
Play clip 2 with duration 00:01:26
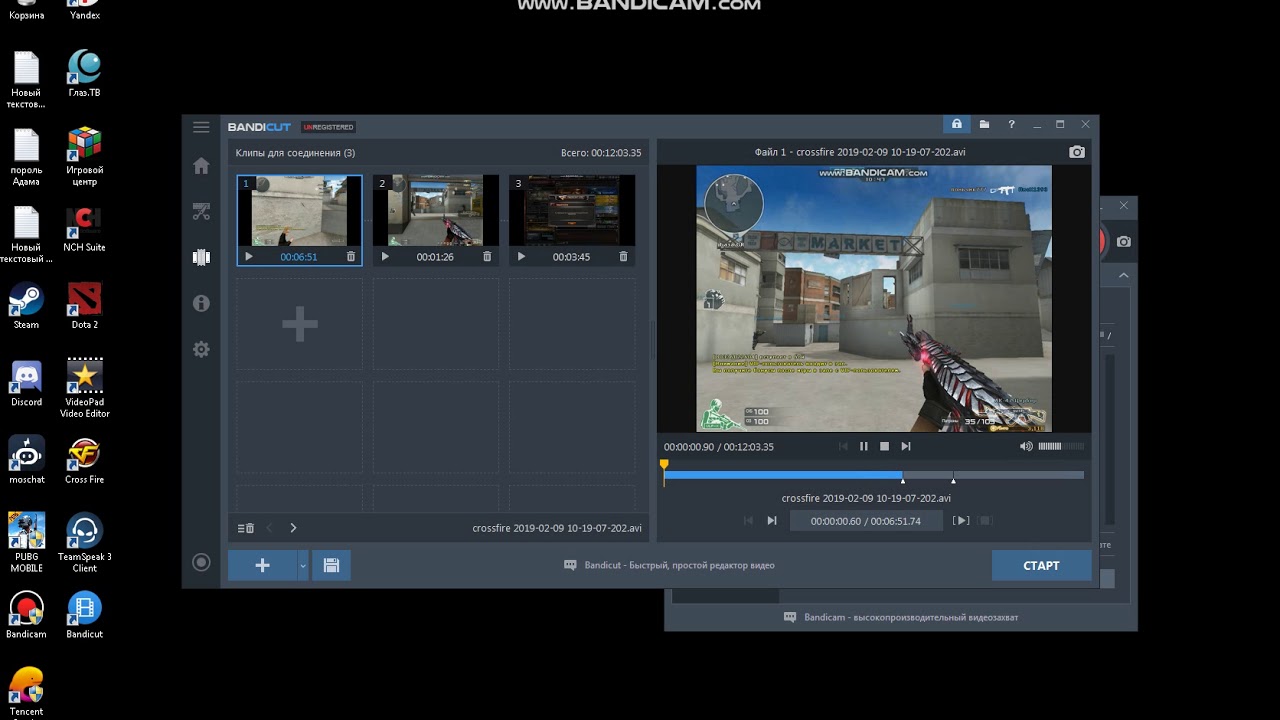click(x=385, y=257)
